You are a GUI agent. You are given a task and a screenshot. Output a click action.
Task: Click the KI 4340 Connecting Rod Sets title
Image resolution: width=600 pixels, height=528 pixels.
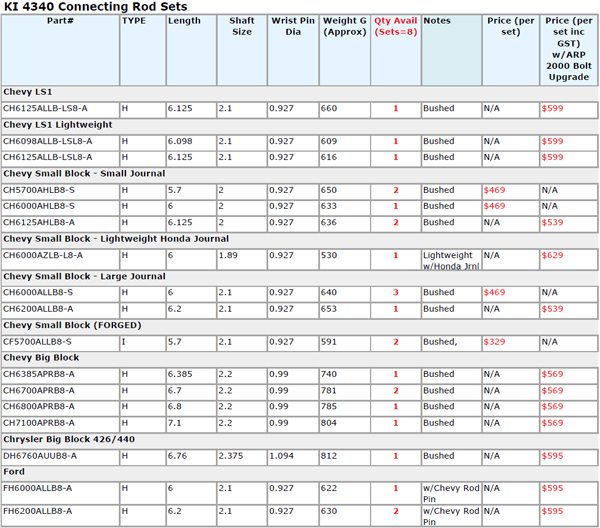pos(96,7)
